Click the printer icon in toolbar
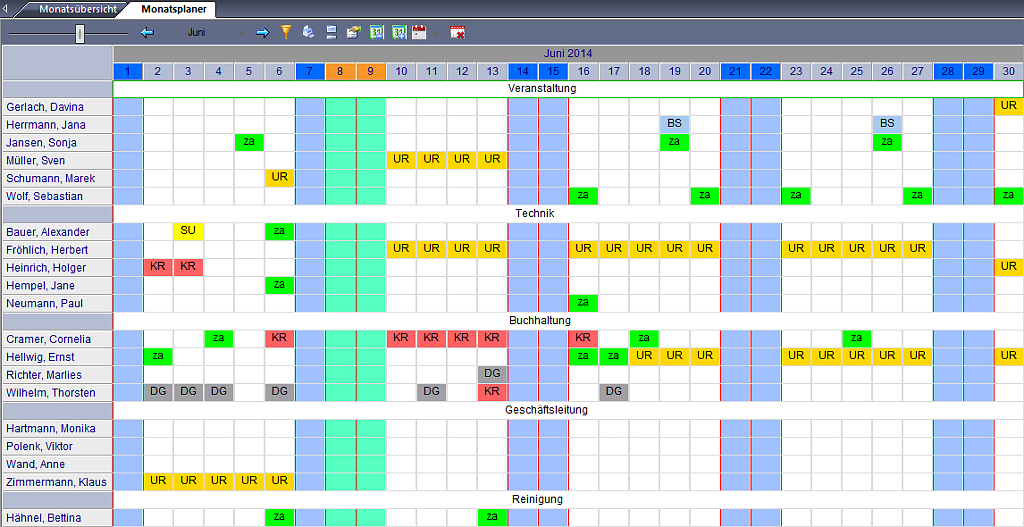Image resolution: width=1024 pixels, height=527 pixels. [x=309, y=32]
